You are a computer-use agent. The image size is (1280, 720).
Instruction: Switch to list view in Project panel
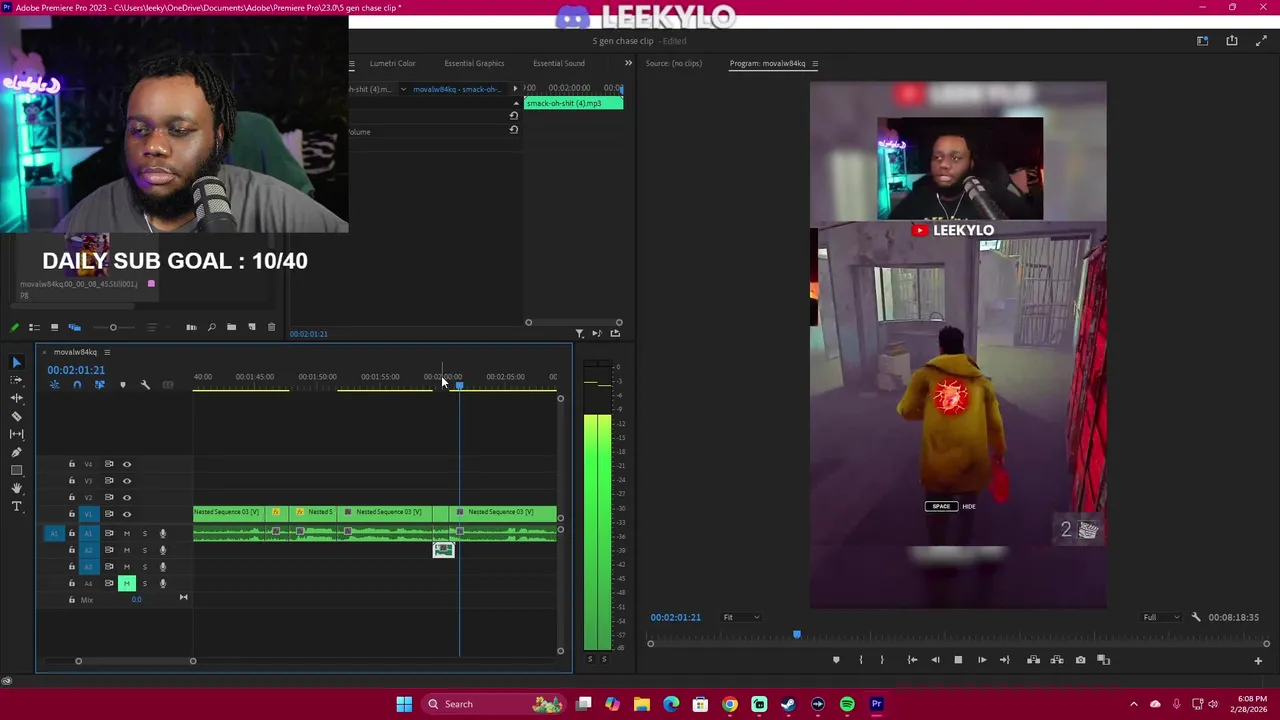coord(34,327)
